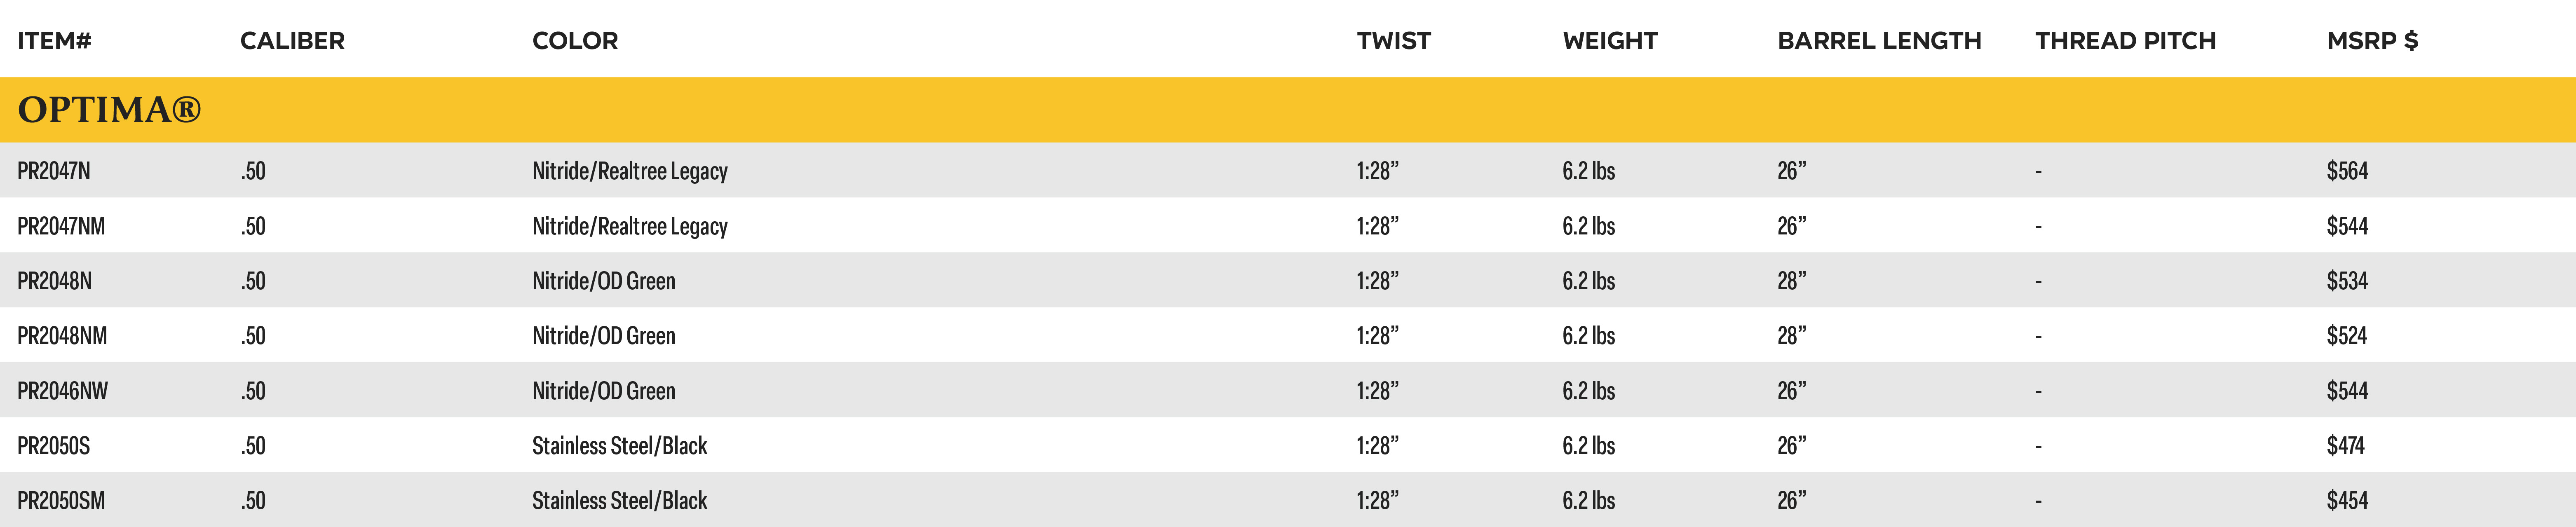Screen dimensions: 2576x527
Task: Select the $474 price cell
Action: click(2345, 446)
